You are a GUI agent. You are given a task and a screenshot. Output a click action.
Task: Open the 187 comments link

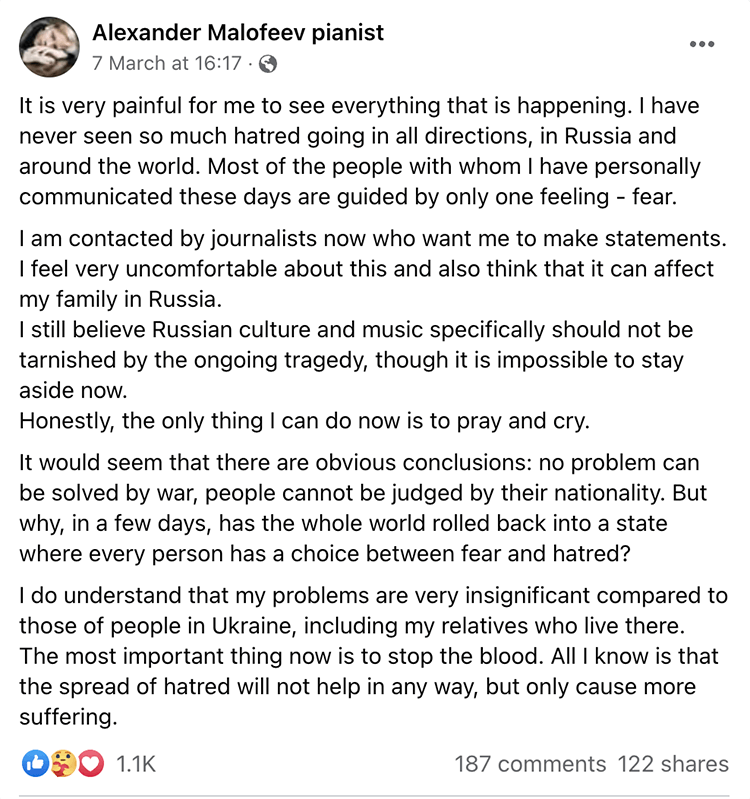[x=530, y=764]
